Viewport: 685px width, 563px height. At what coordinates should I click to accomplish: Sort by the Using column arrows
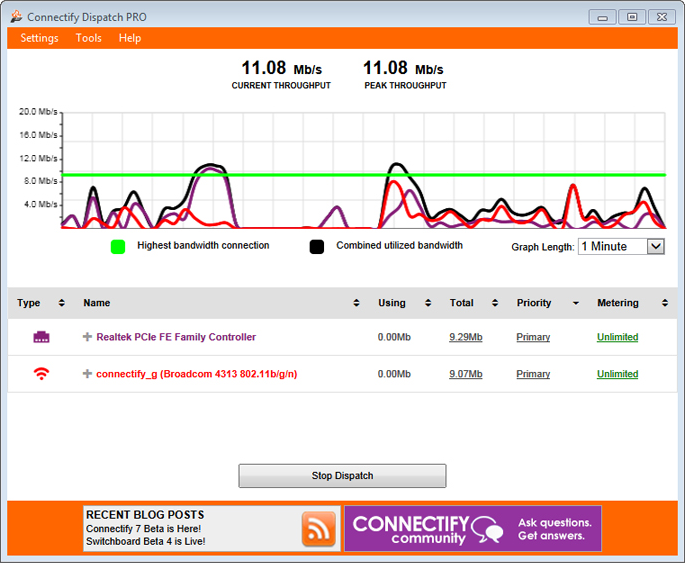[428, 303]
